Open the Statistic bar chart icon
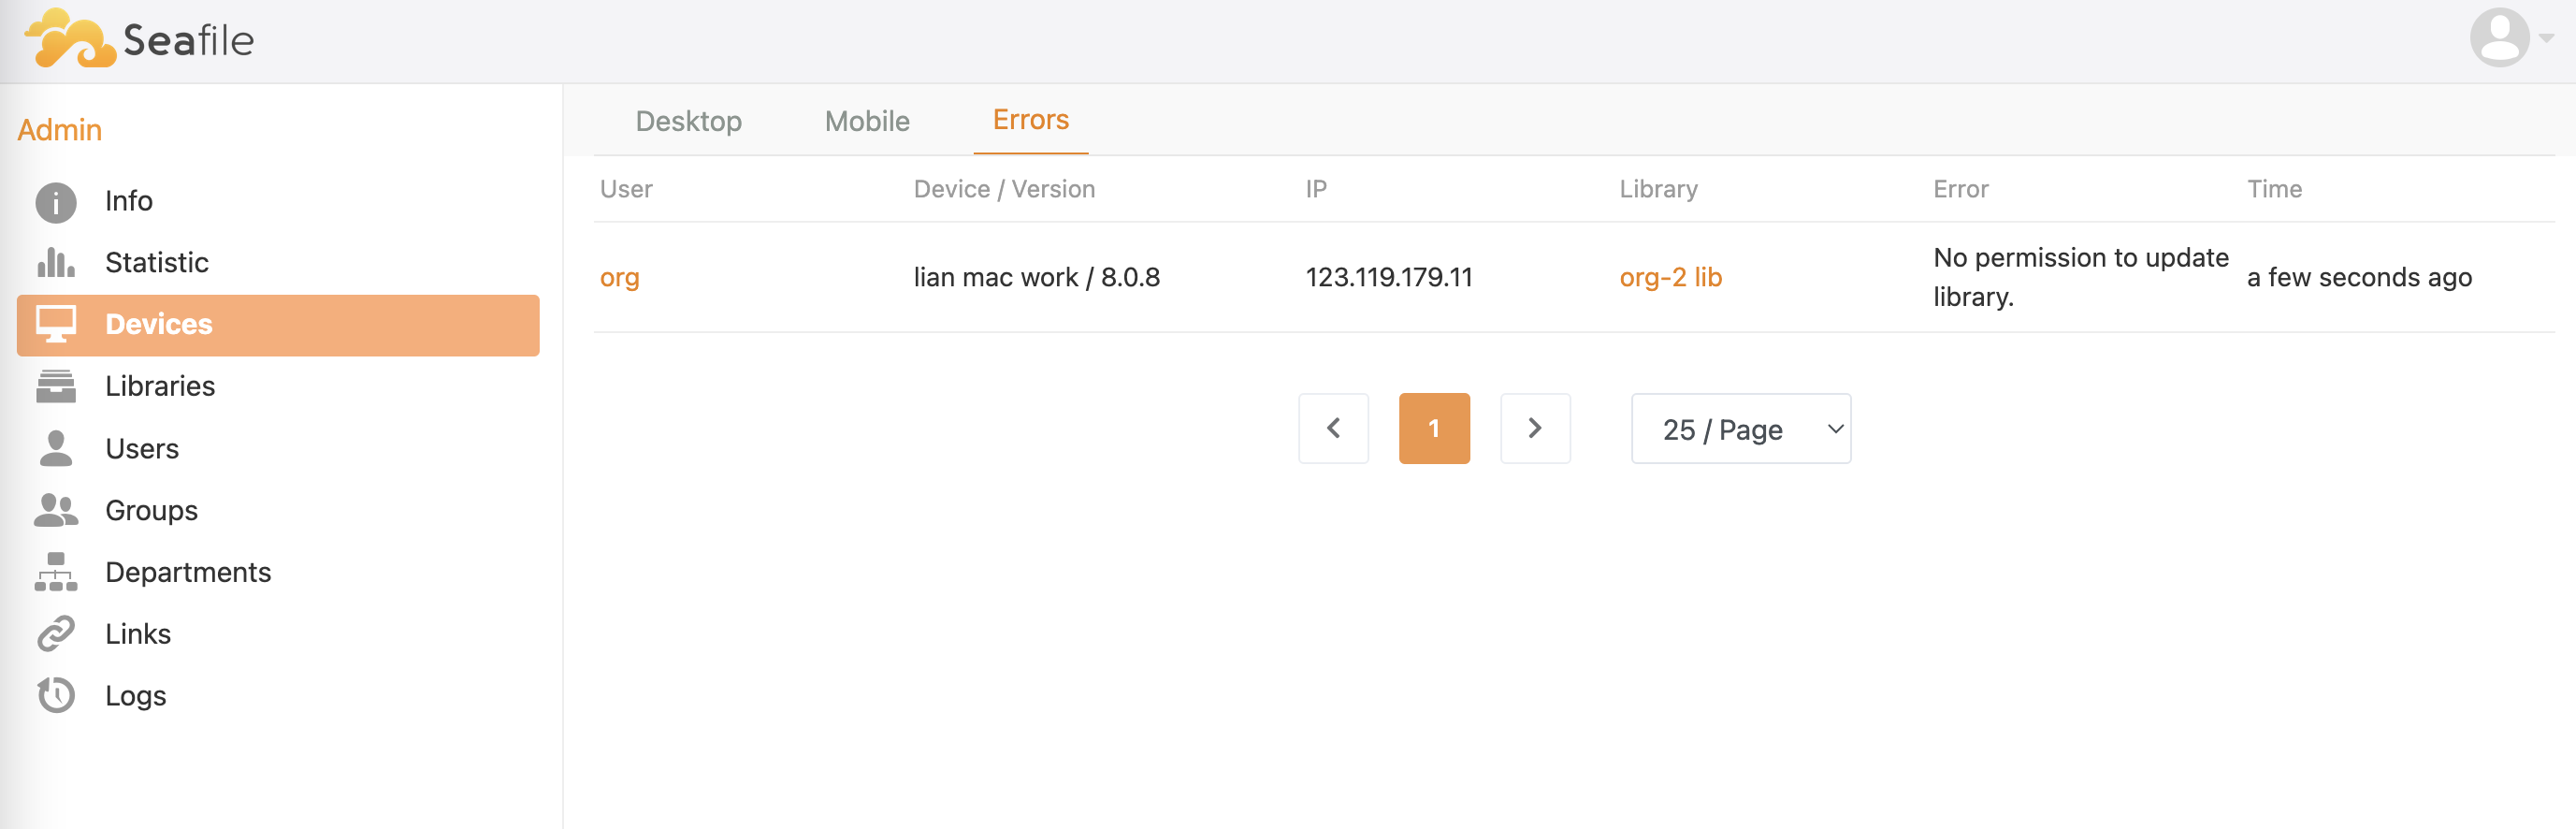 (x=56, y=263)
